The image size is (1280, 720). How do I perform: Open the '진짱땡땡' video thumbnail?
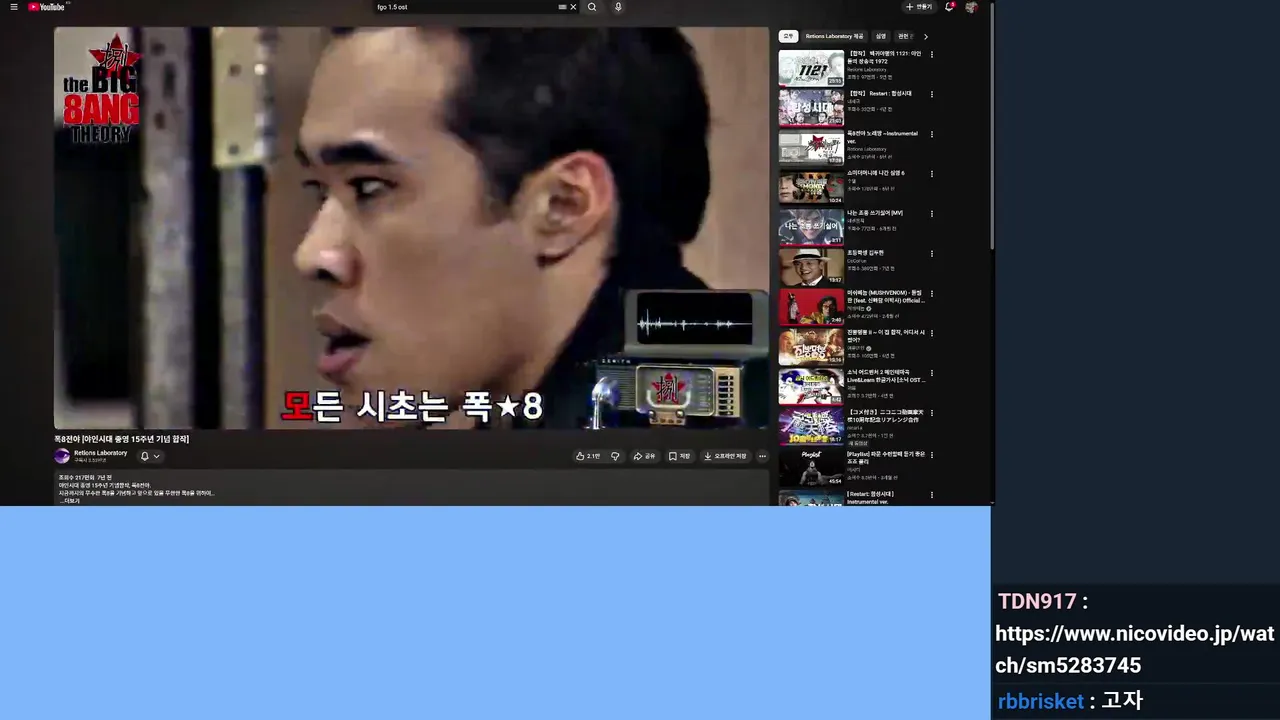[x=811, y=347]
